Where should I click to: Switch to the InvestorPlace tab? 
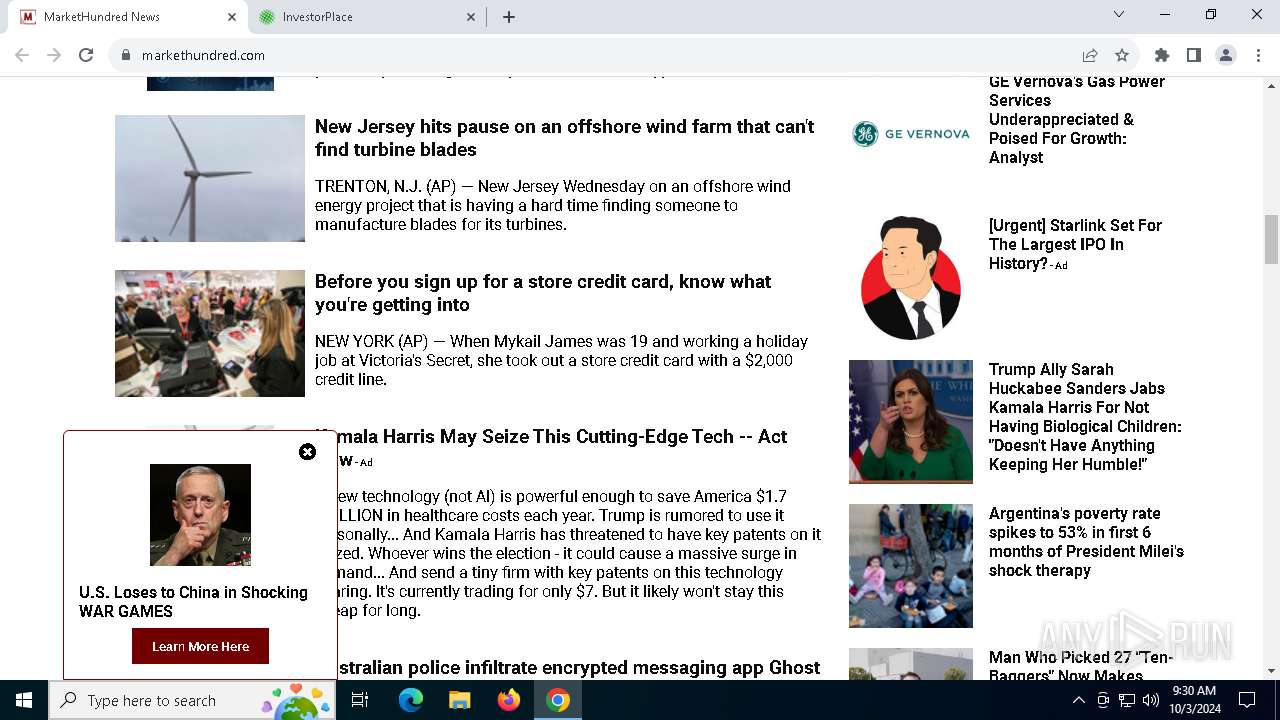pos(366,17)
